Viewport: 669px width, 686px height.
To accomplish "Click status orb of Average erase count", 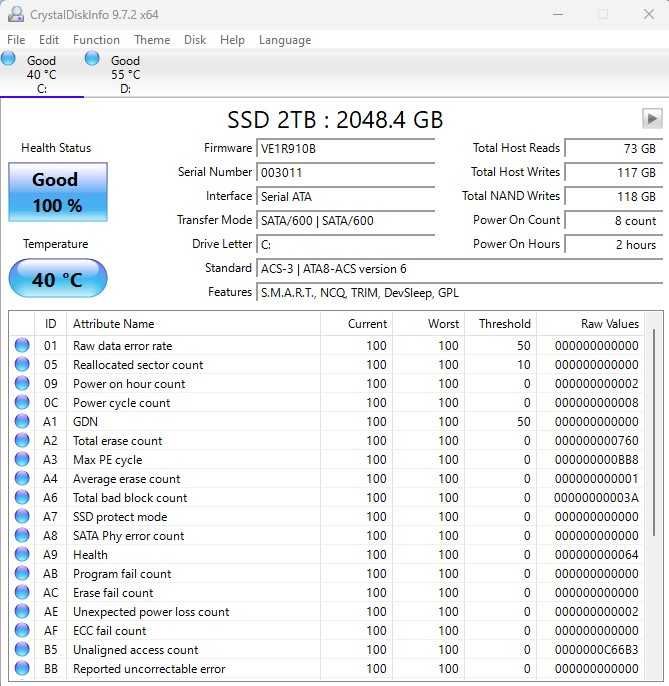I will point(22,478).
